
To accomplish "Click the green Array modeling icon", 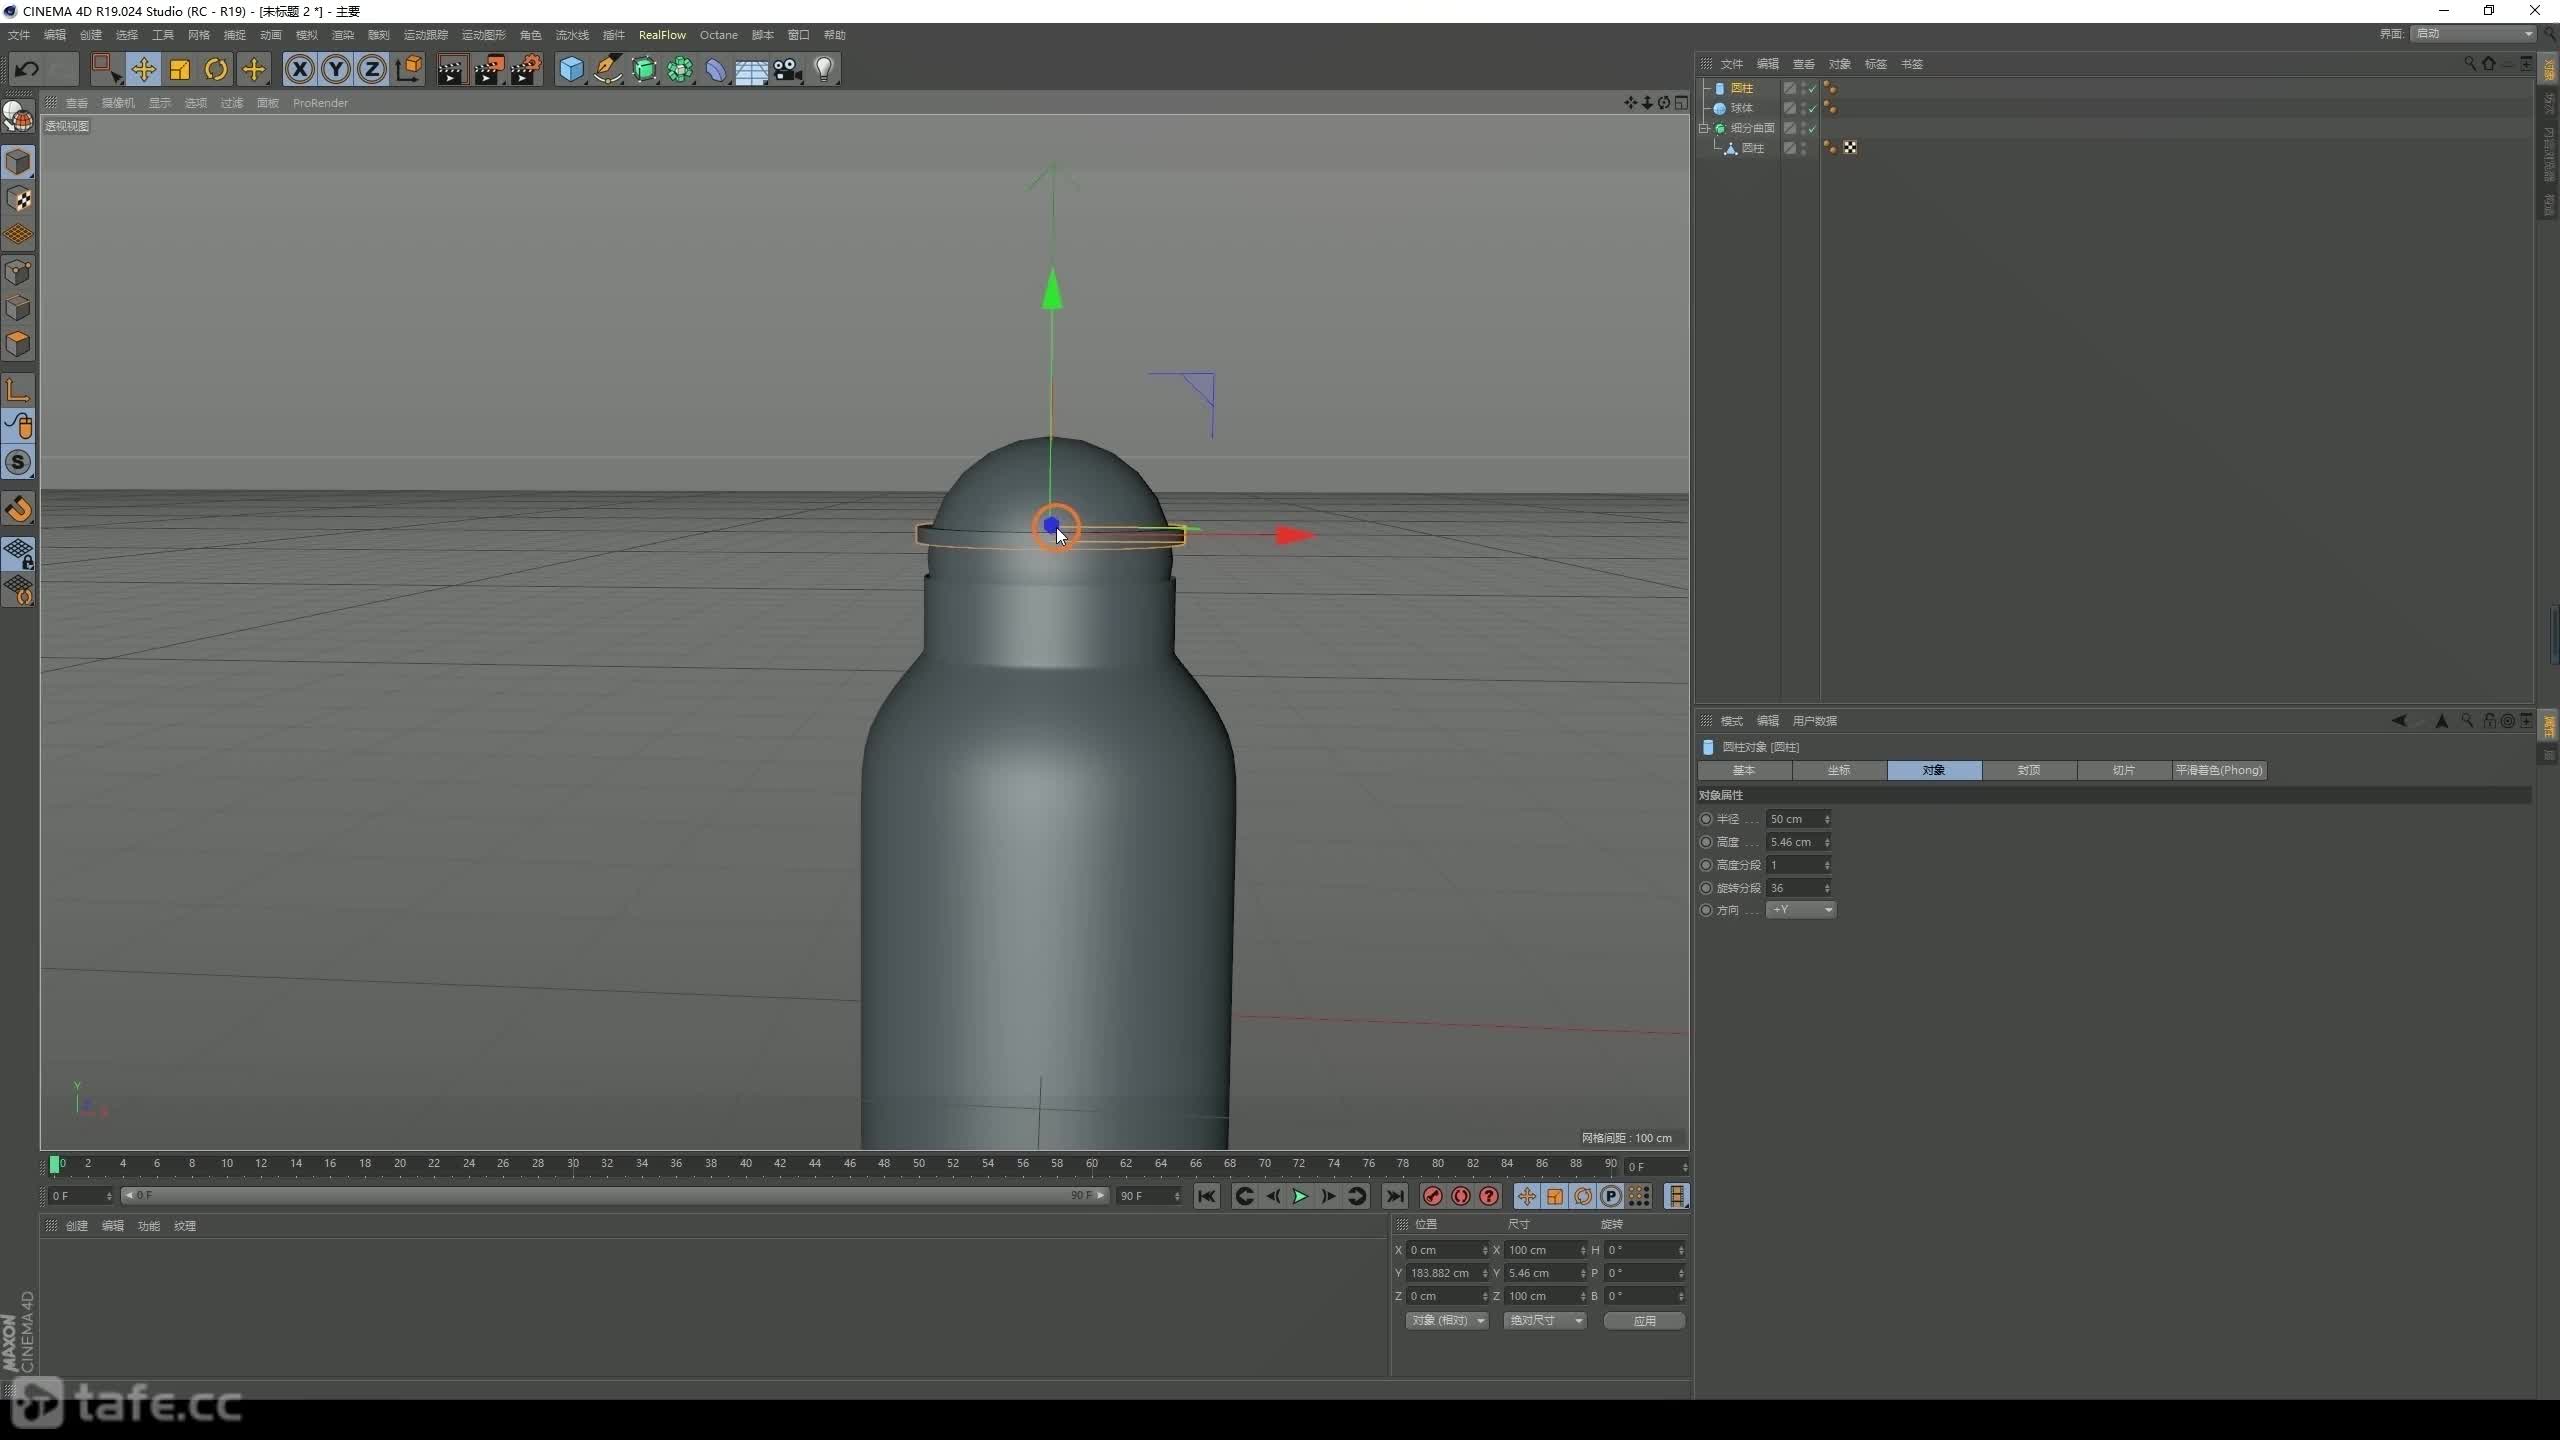I will click(680, 69).
